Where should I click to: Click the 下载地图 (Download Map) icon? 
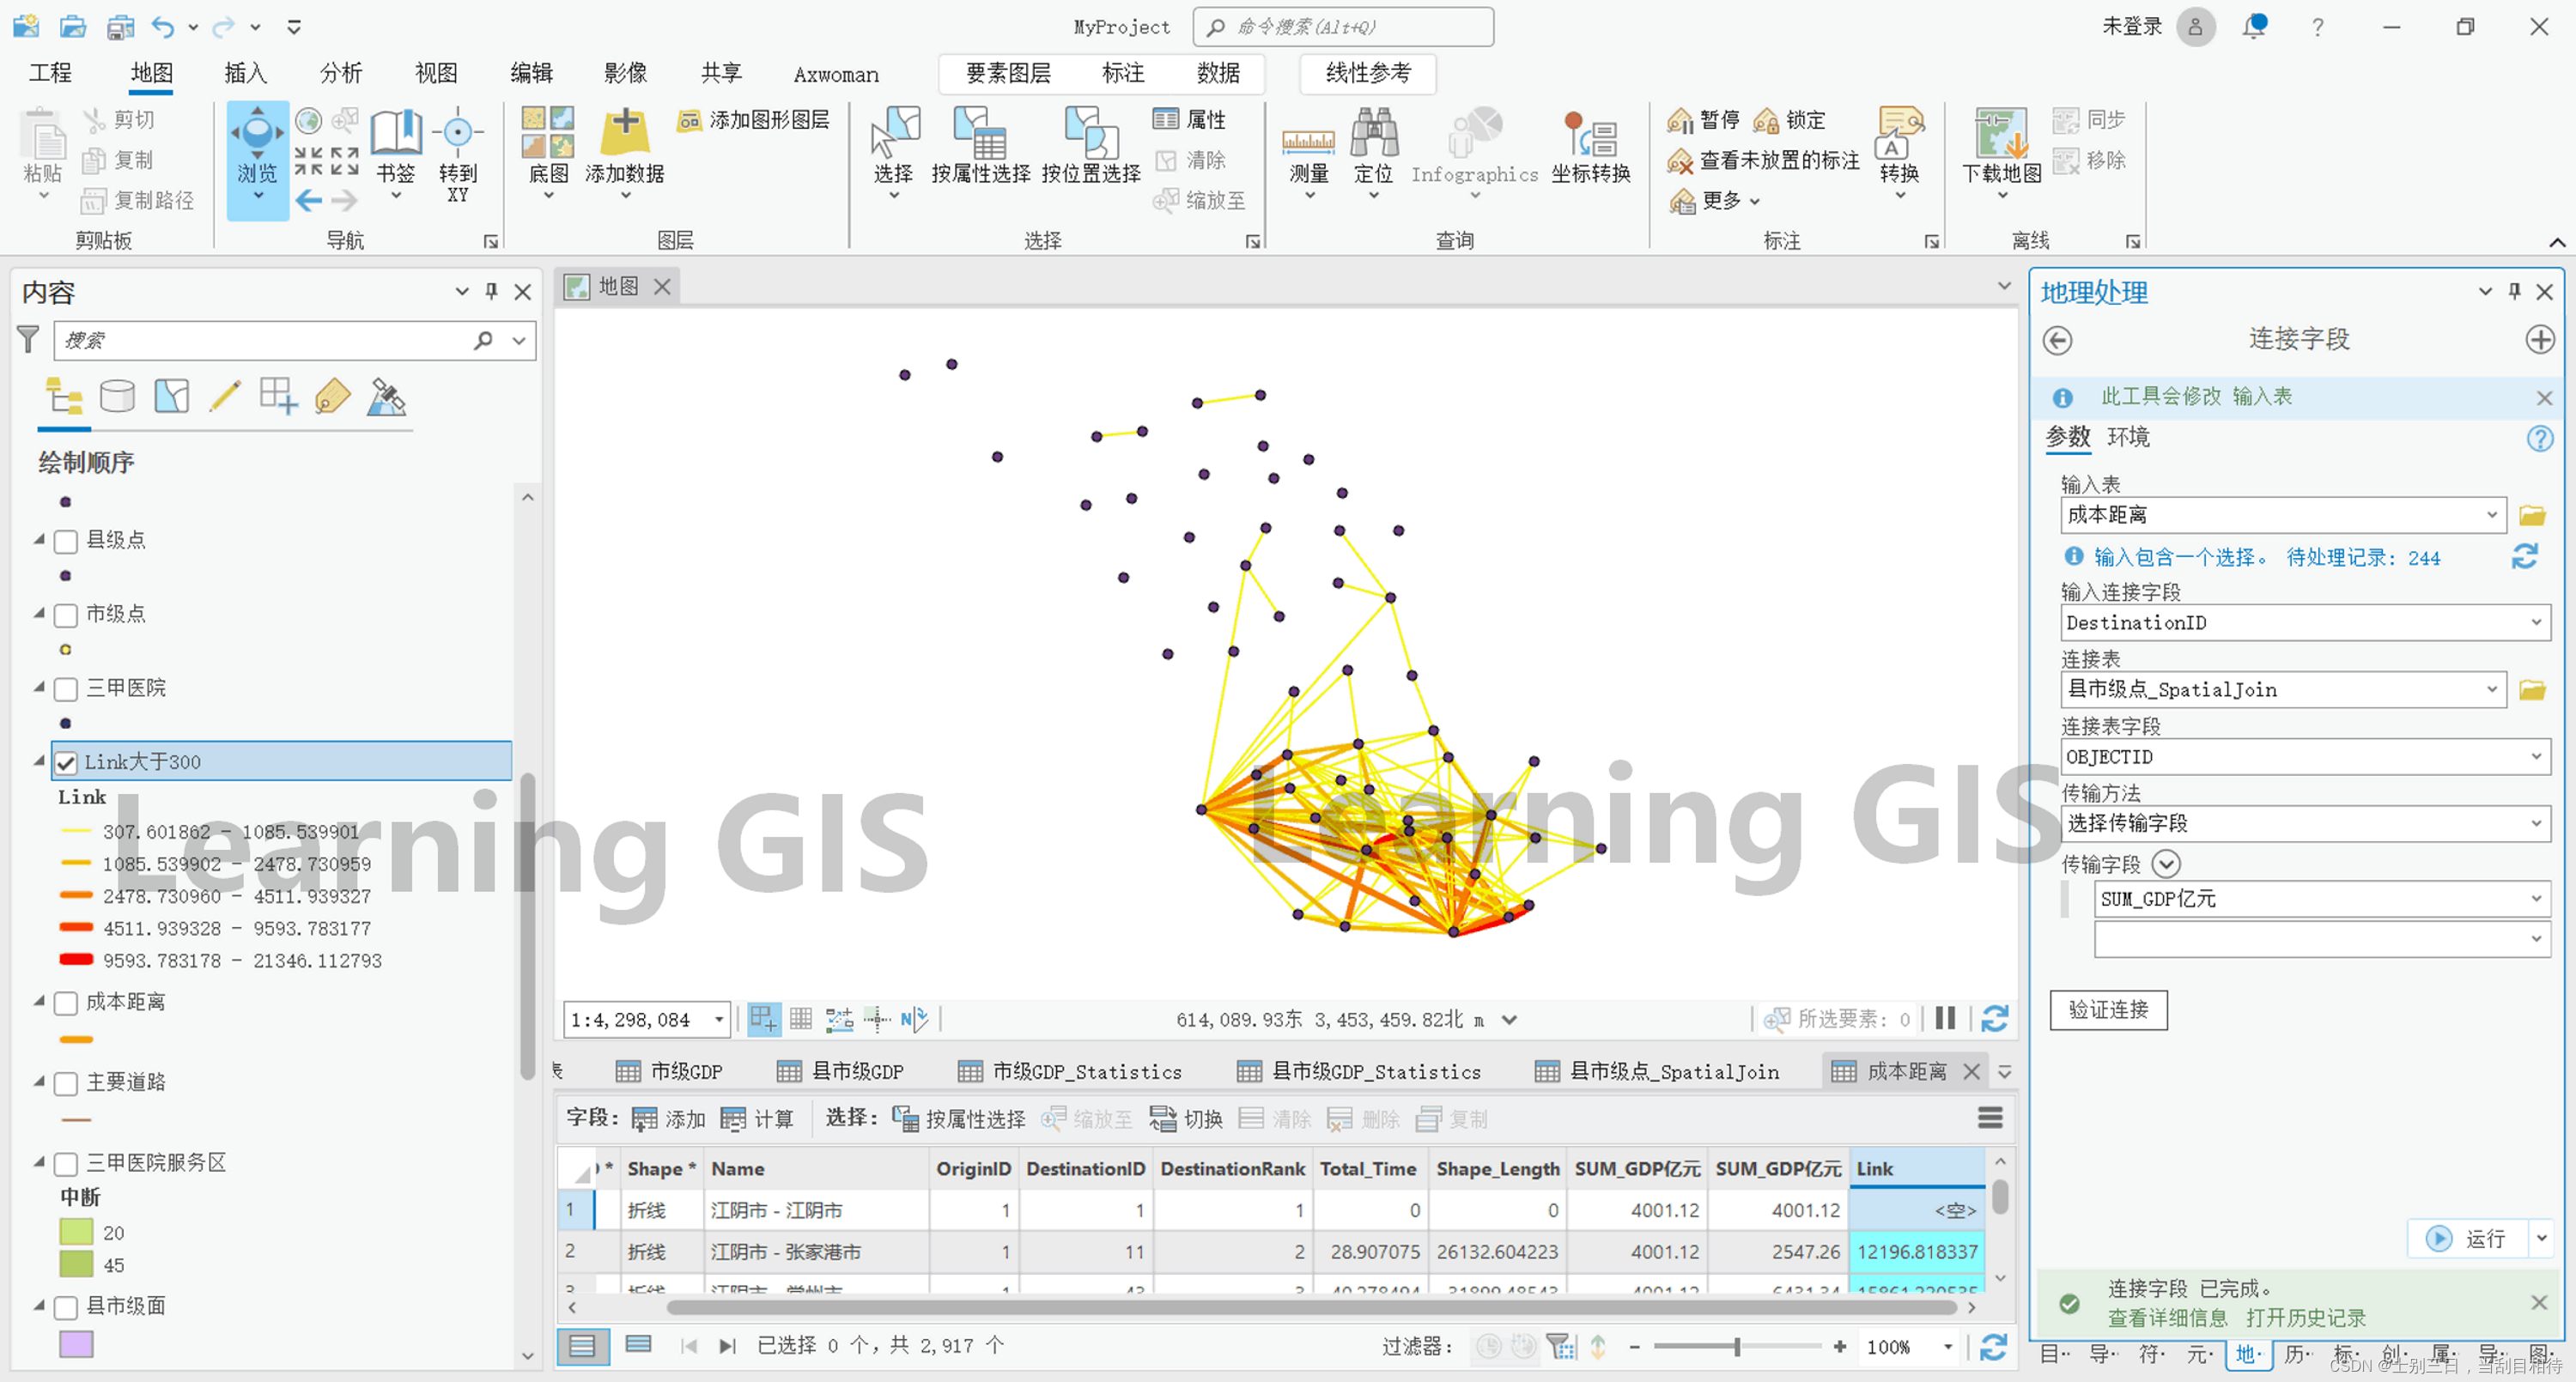(x=2001, y=135)
